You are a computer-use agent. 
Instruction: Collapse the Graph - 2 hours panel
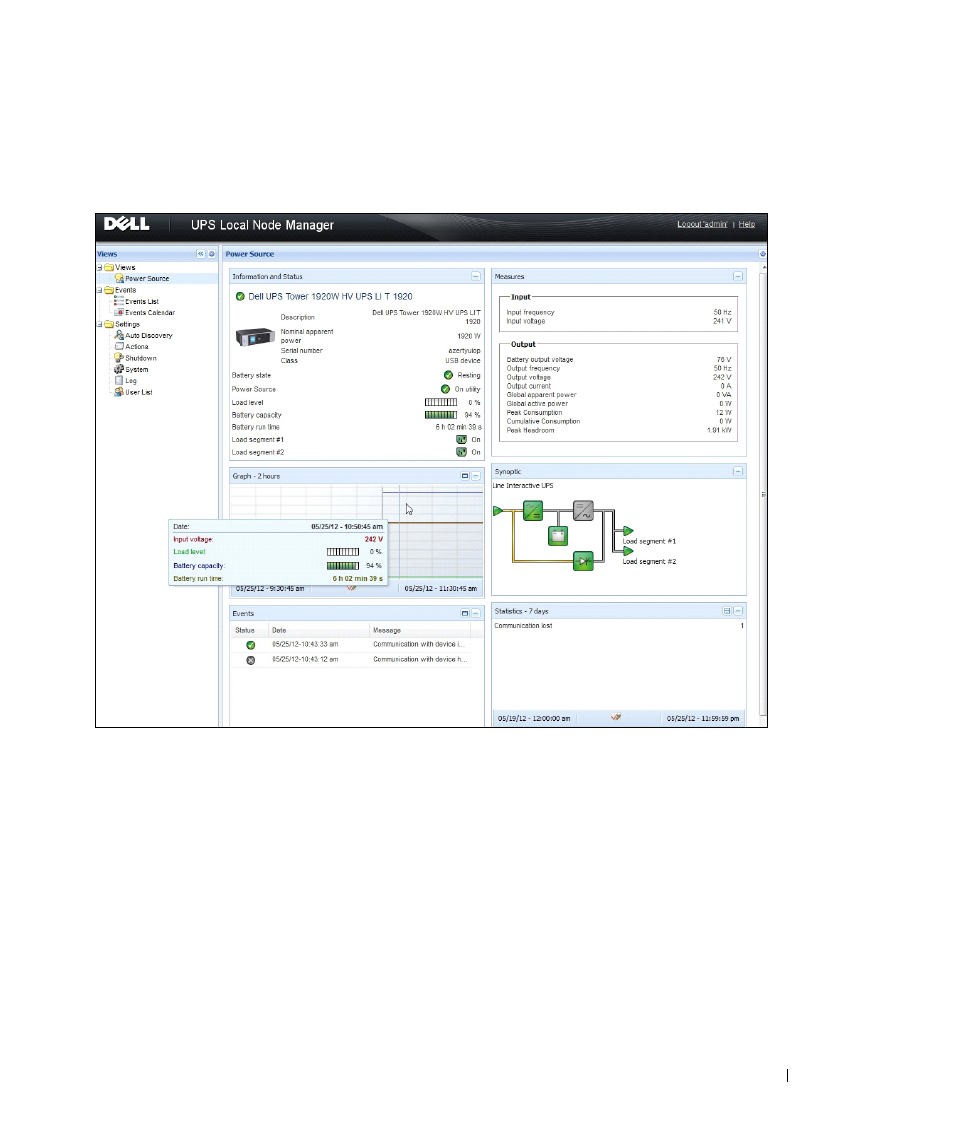[476, 476]
